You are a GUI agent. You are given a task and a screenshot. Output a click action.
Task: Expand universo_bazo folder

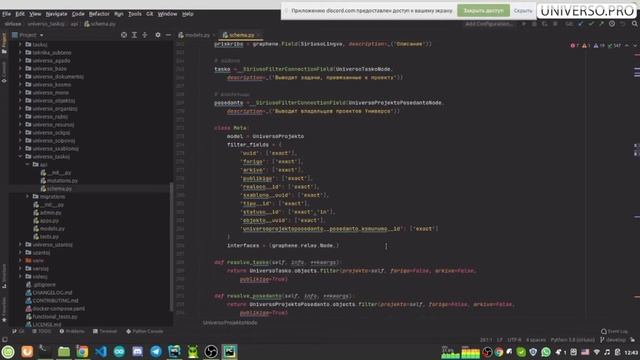tap(20, 69)
